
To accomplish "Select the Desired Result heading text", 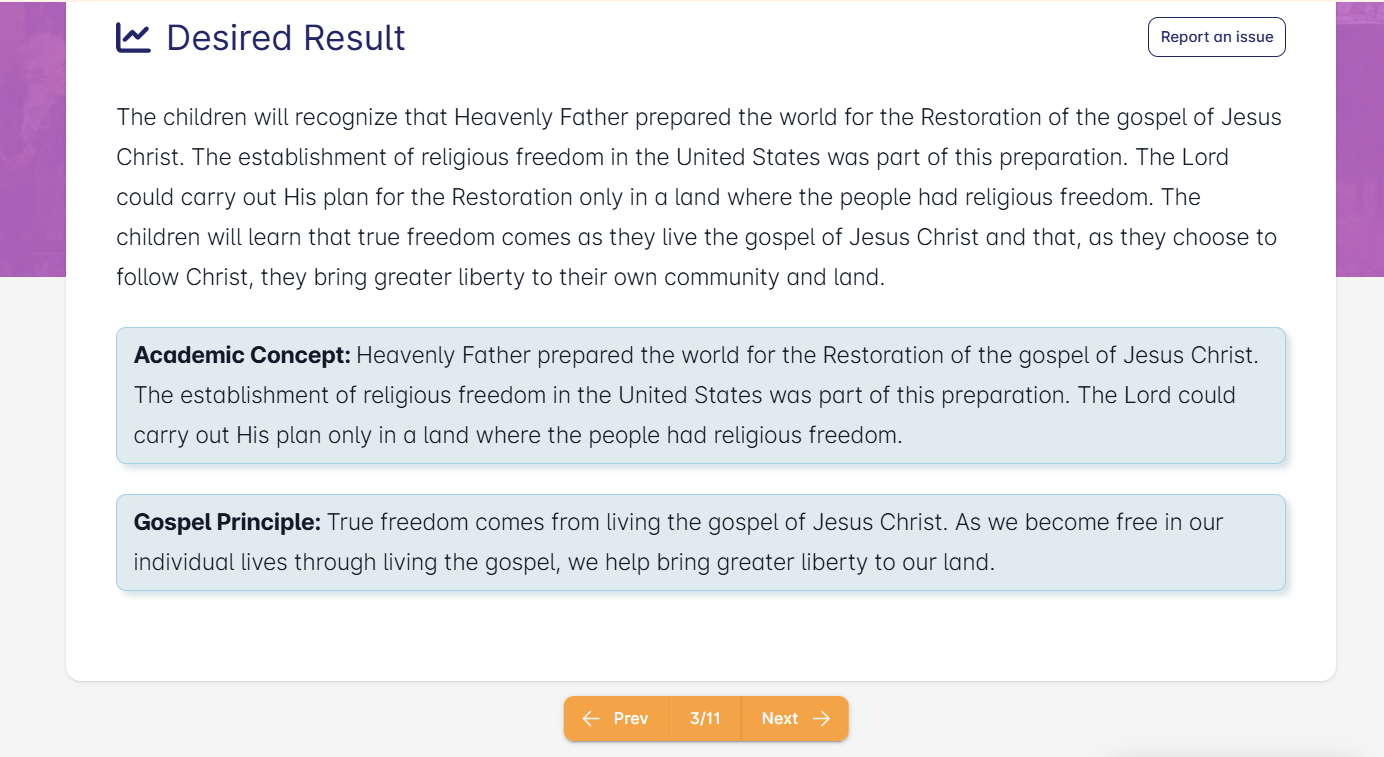I will [286, 38].
